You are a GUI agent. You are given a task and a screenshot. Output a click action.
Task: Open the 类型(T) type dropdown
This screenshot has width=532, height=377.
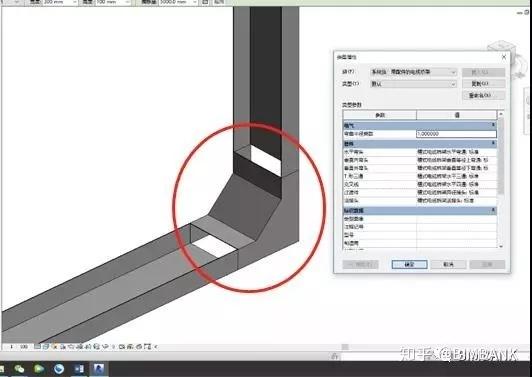(414, 84)
